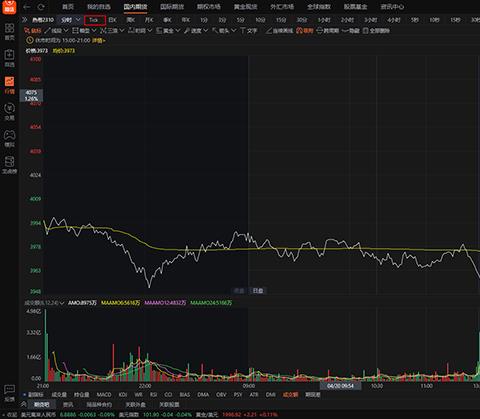
Task: Select the highlighted 成交额 indicator
Action: (291, 395)
